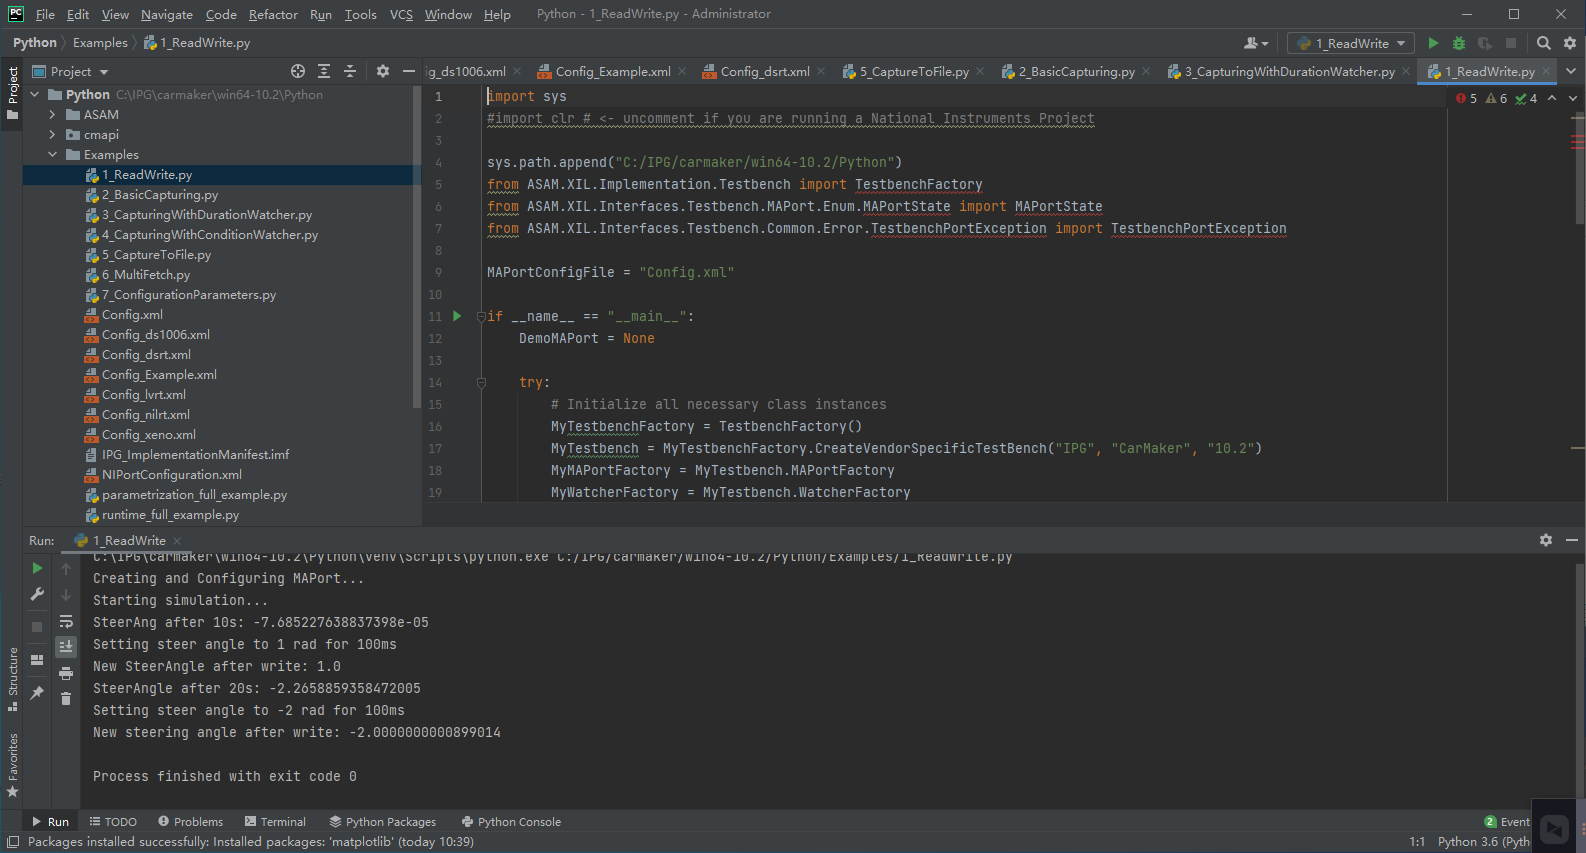The image size is (1586, 853).
Task: Switch to the 2_BasicCapturing.py editor tab
Action: (1076, 71)
